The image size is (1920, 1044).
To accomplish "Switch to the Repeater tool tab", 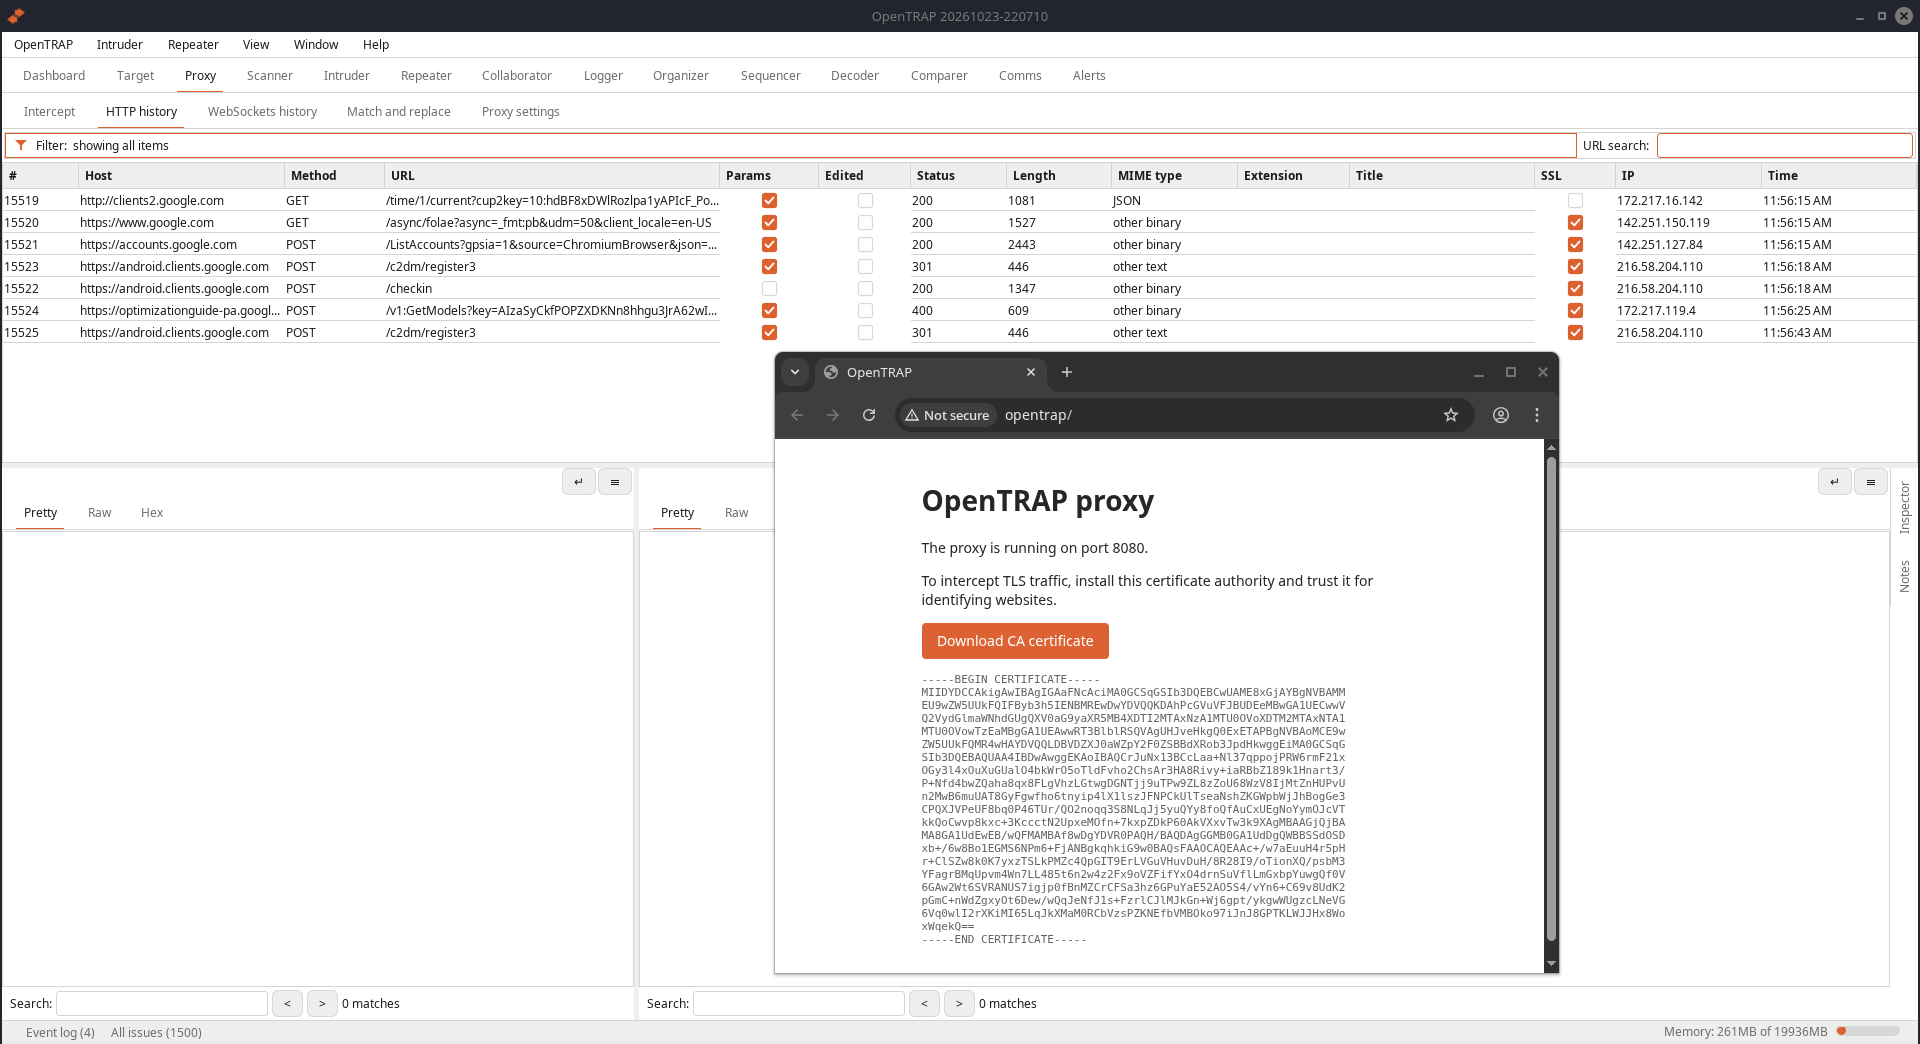I will click(x=426, y=75).
